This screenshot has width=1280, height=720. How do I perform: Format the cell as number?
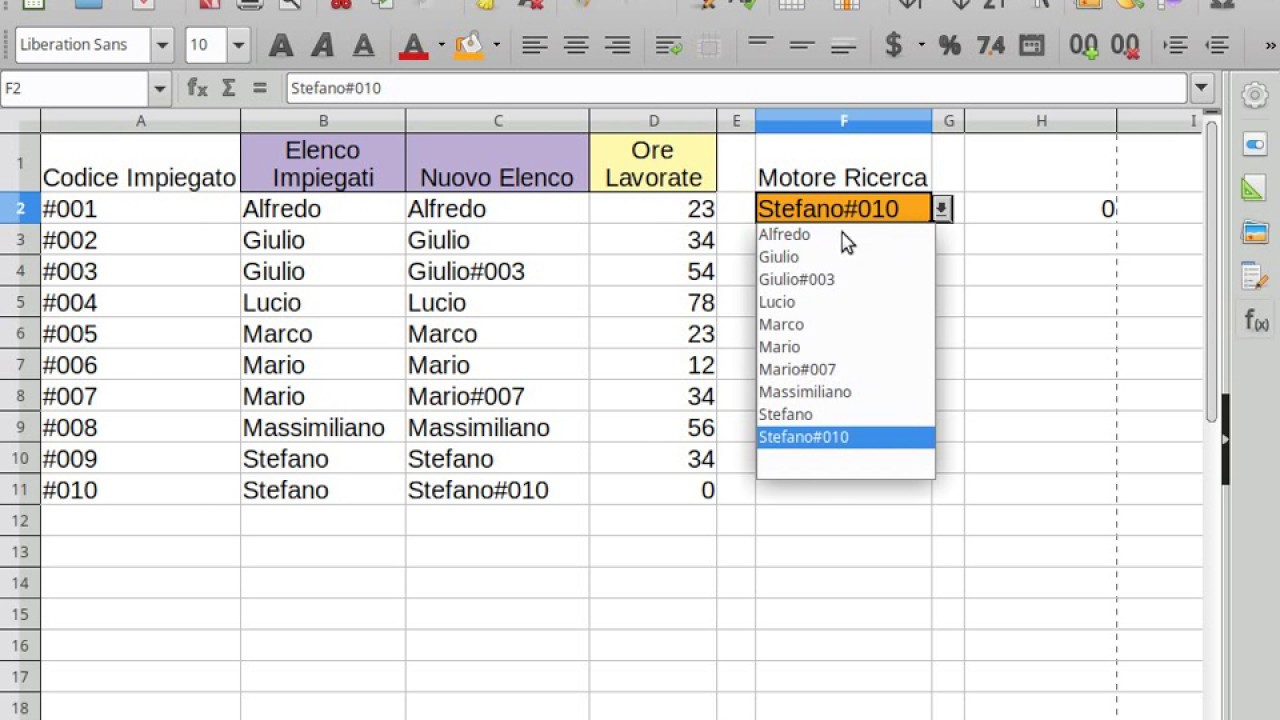point(990,45)
